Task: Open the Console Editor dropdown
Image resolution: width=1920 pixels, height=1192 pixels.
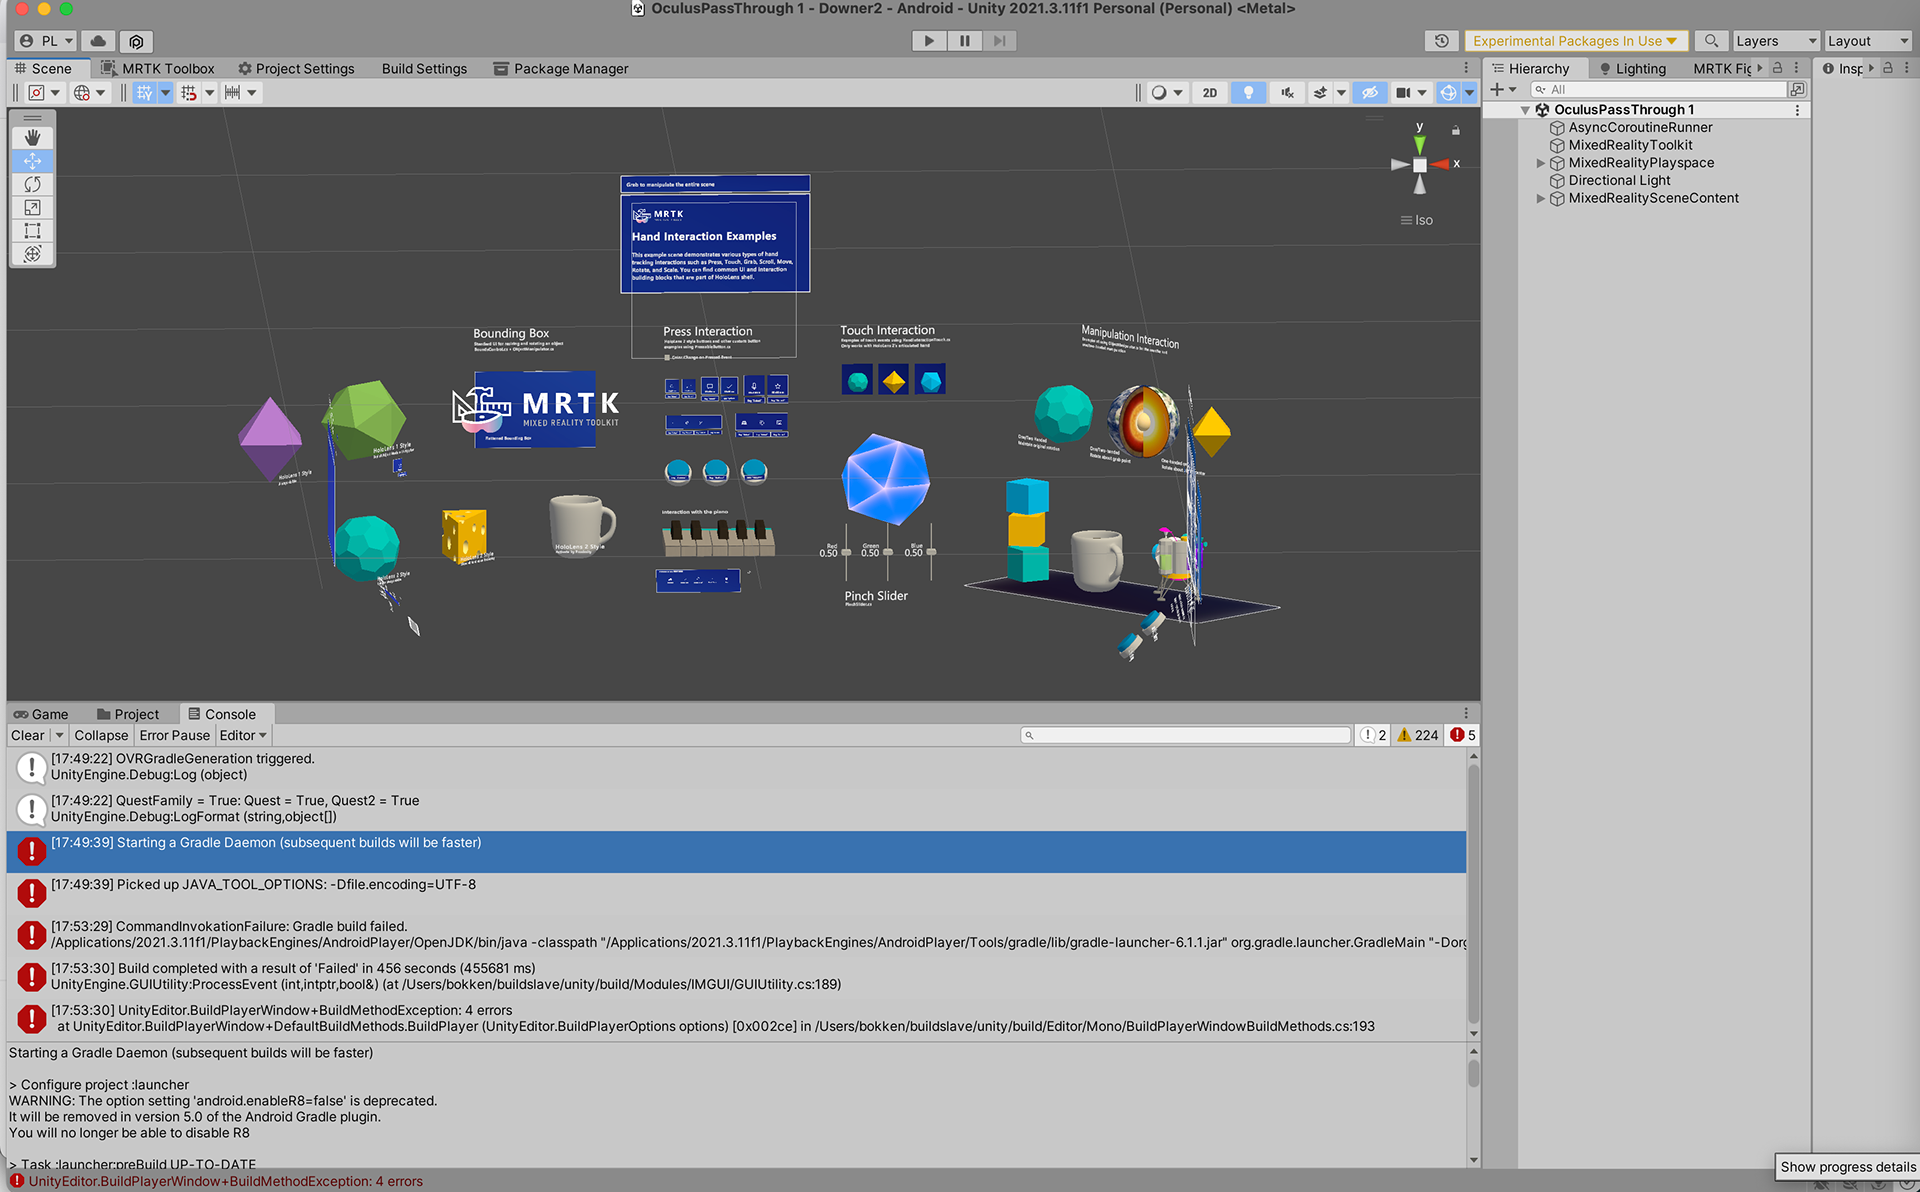Action: click(243, 735)
